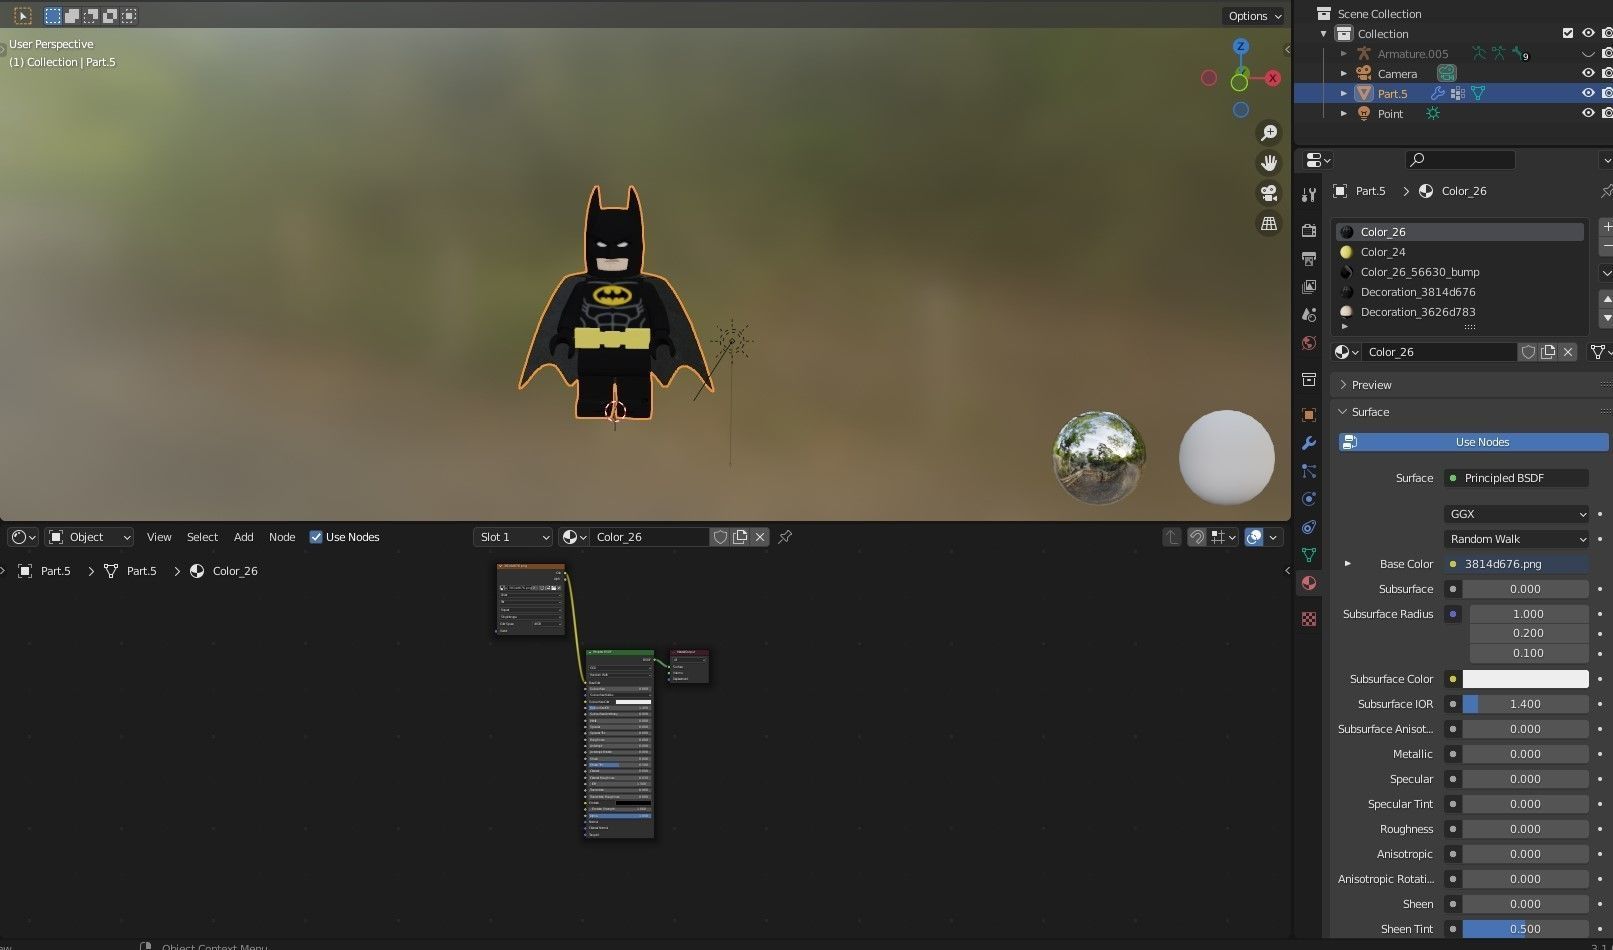This screenshot has width=1613, height=950.
Task: Toggle camera view with the camera icon
Action: 1269,193
